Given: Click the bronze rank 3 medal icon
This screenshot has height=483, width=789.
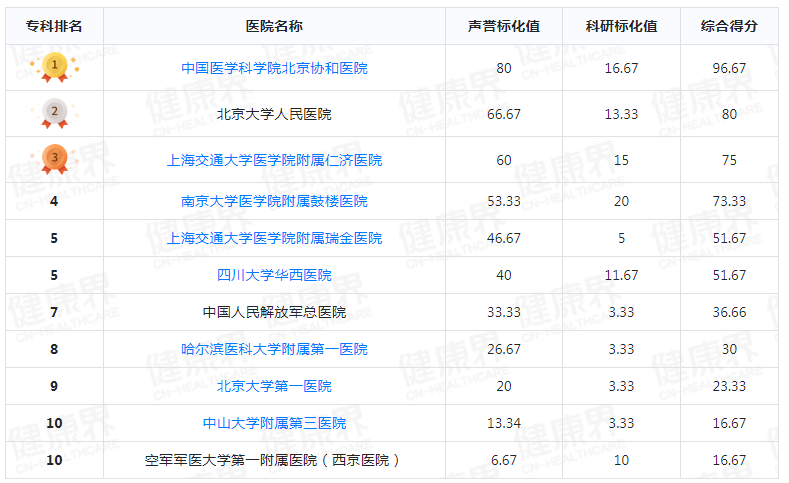Looking at the screenshot, I should pyautogui.click(x=54, y=159).
